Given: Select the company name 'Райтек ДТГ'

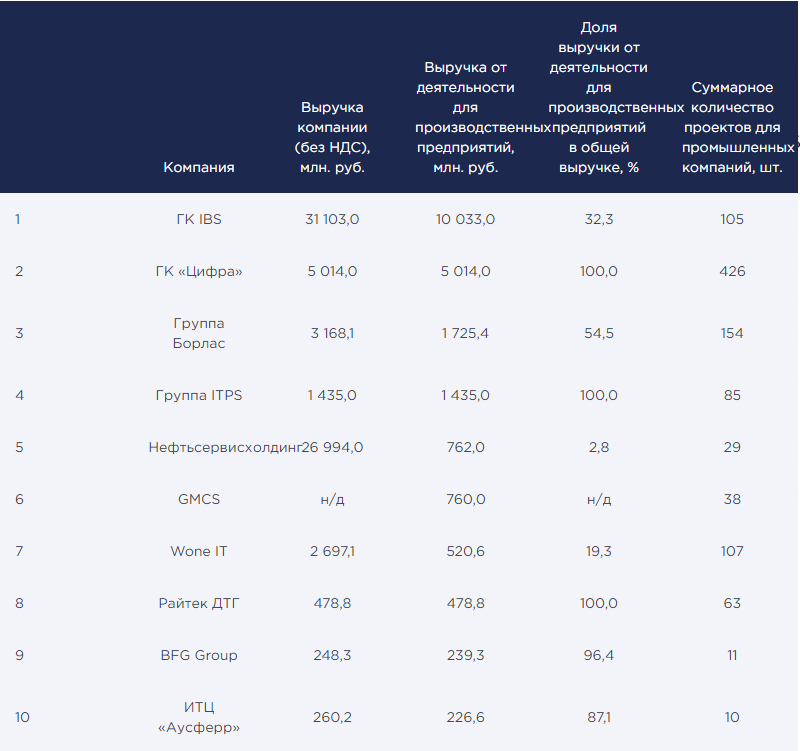Looking at the screenshot, I should 198,604.
